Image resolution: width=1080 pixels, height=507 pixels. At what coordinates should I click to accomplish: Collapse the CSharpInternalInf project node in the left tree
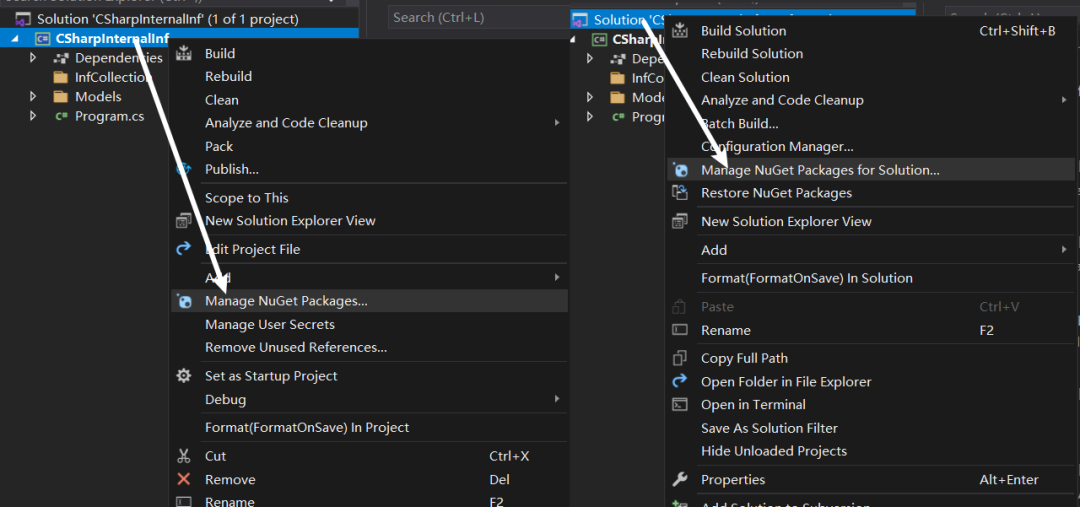pyautogui.click(x=15, y=39)
